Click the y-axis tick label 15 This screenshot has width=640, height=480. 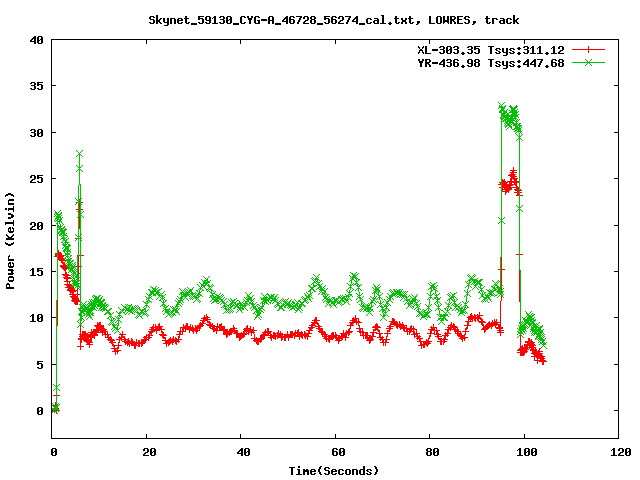36,271
